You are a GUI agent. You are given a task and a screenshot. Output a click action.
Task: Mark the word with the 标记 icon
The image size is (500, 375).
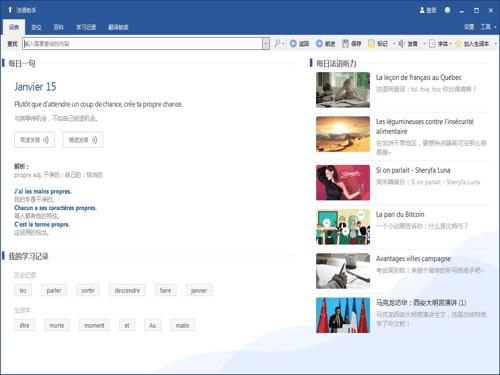[x=371, y=44]
